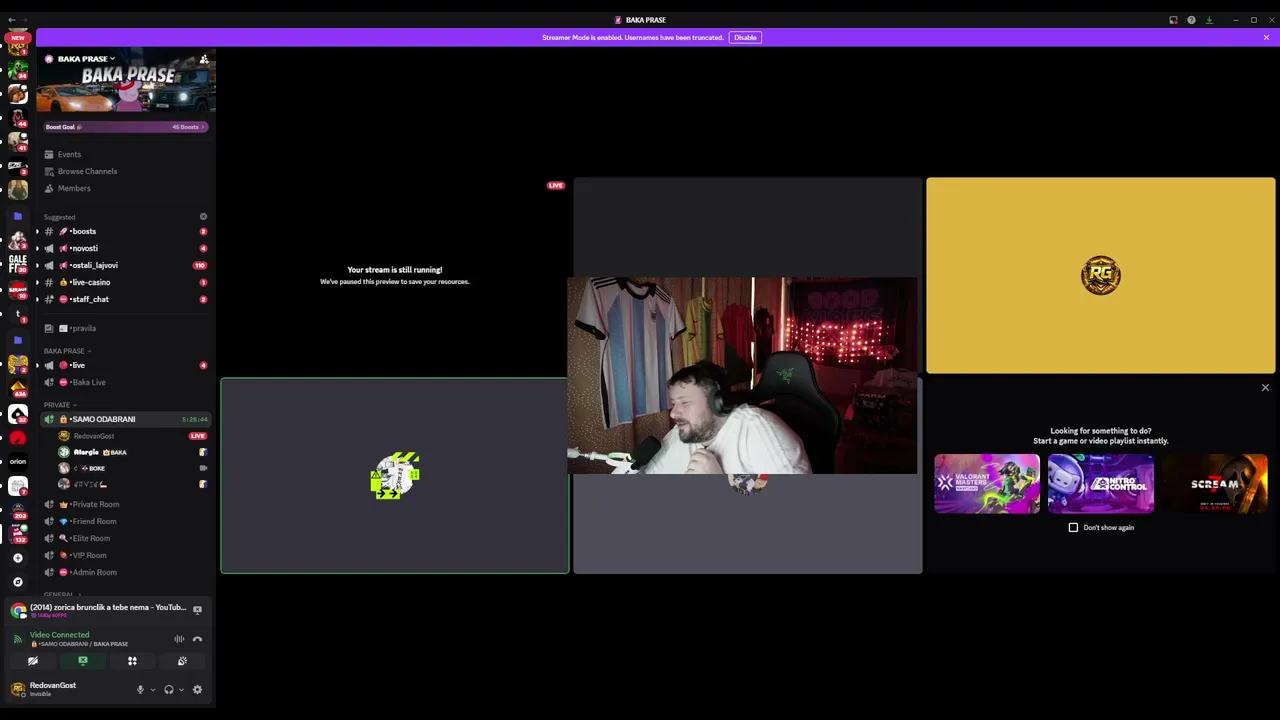Disable Streamer Mode button in banner
The height and width of the screenshot is (720, 1280).
745,37
